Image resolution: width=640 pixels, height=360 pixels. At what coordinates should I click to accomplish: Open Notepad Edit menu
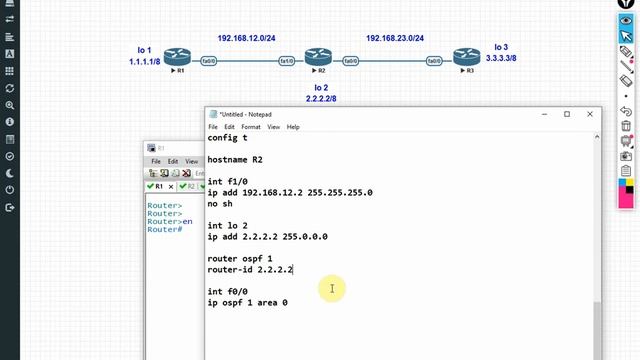coord(229,127)
